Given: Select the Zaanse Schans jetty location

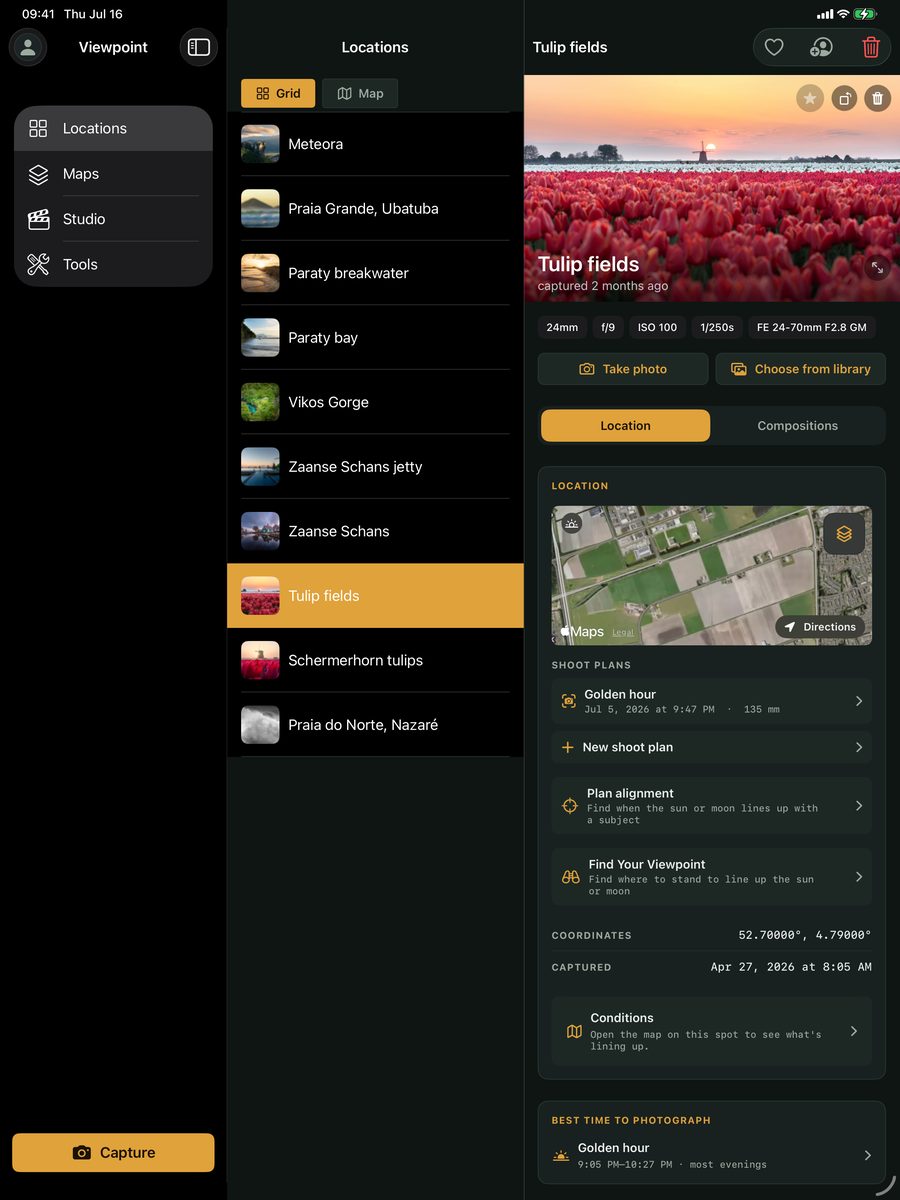Looking at the screenshot, I should [x=375, y=466].
